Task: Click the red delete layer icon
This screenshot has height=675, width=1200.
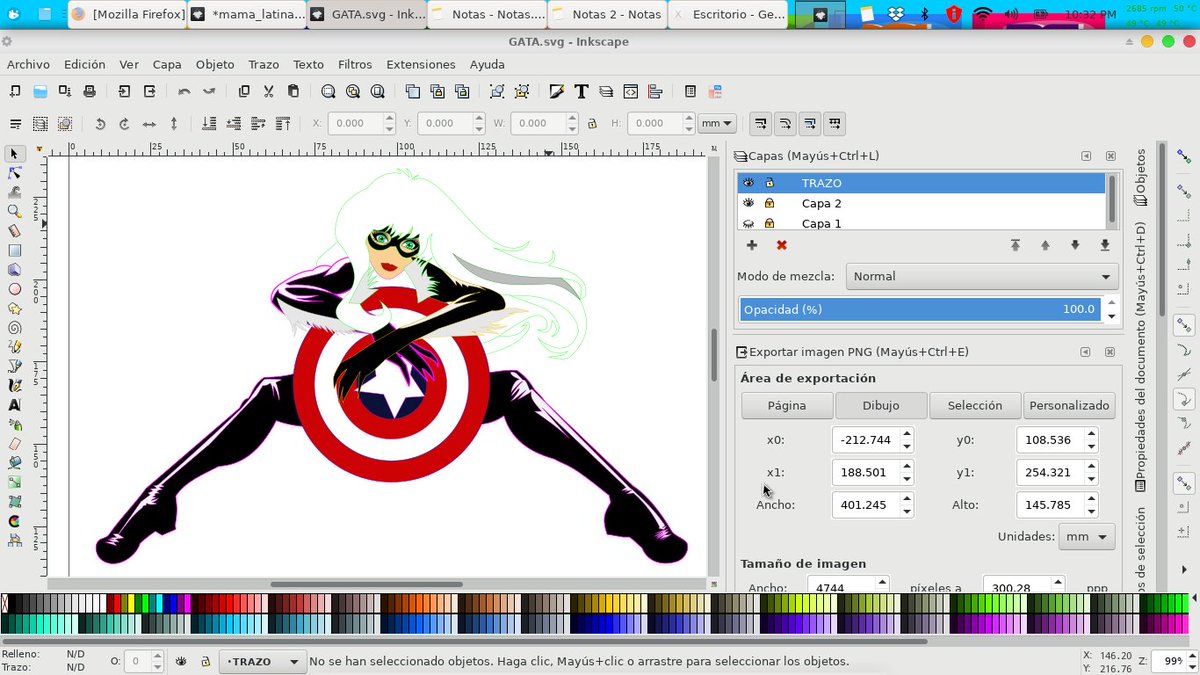Action: [782, 245]
